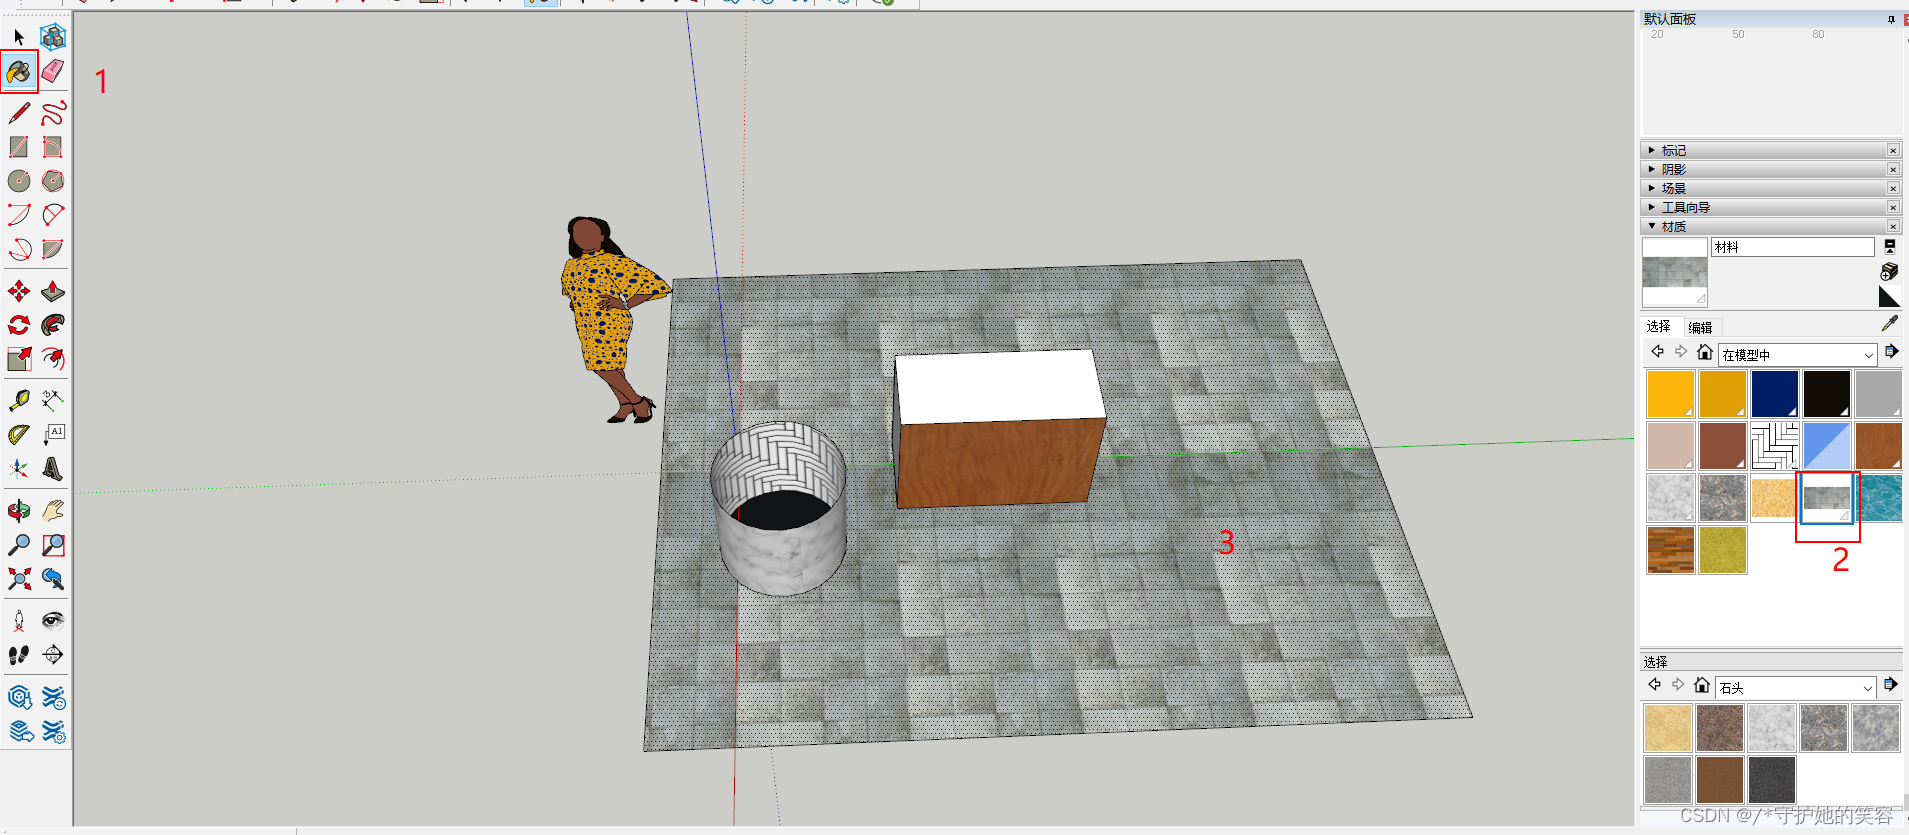The width and height of the screenshot is (1909, 835).
Task: Select the Rectangle tool
Action: pos(19,147)
